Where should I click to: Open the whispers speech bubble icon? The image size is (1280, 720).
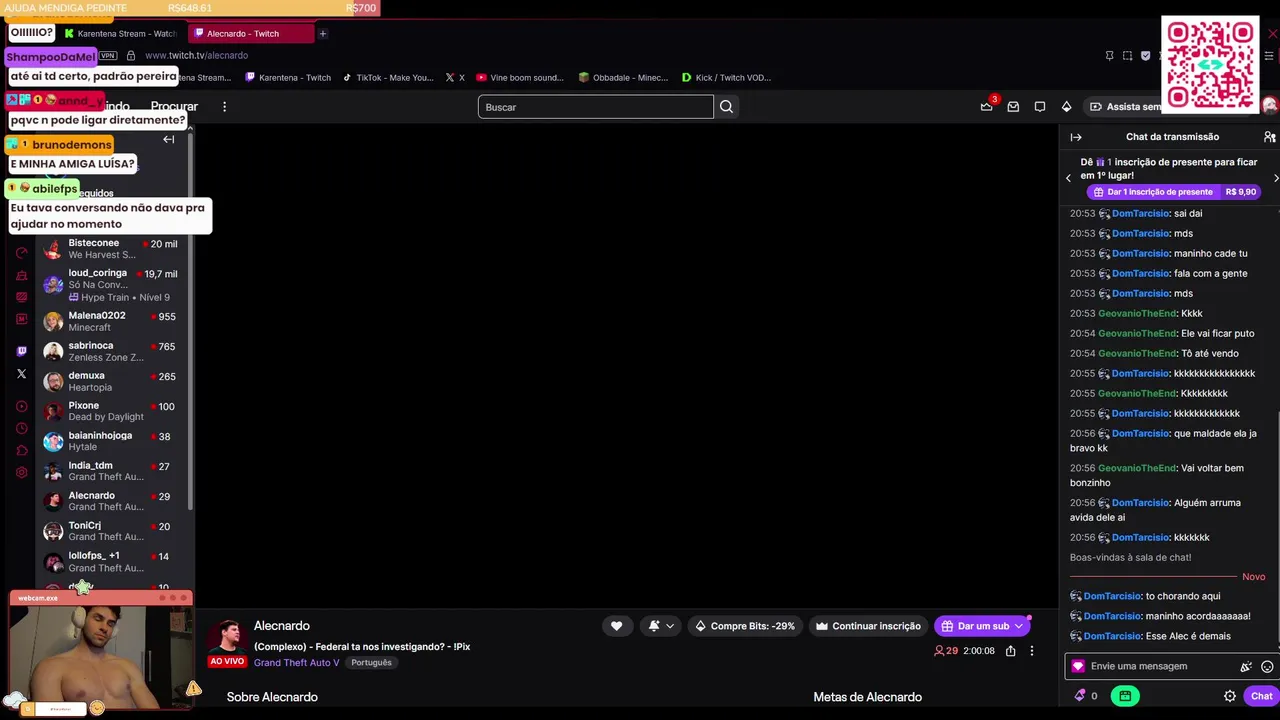click(1040, 106)
